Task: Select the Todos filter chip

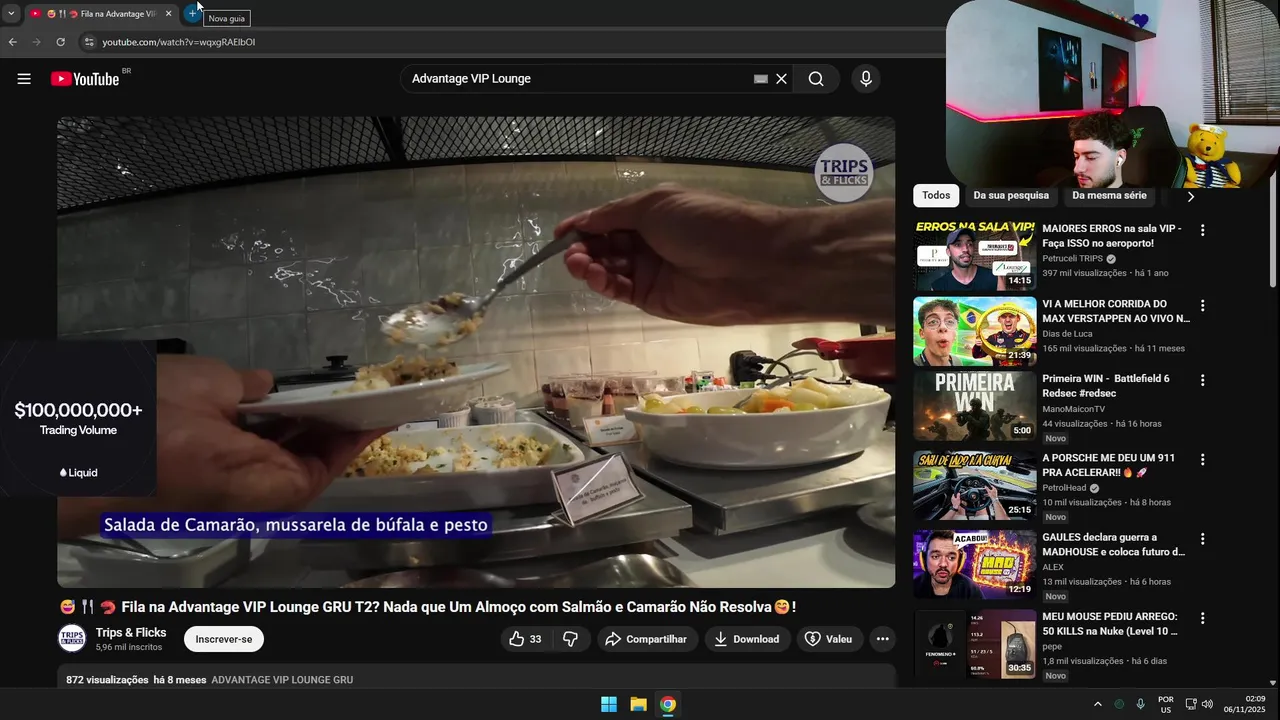Action: coord(936,196)
